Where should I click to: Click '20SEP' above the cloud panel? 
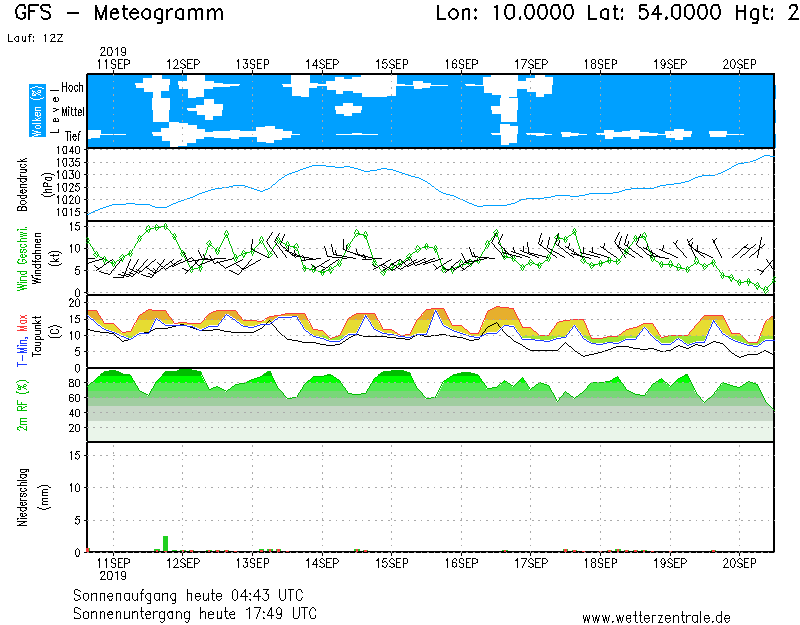tap(739, 65)
